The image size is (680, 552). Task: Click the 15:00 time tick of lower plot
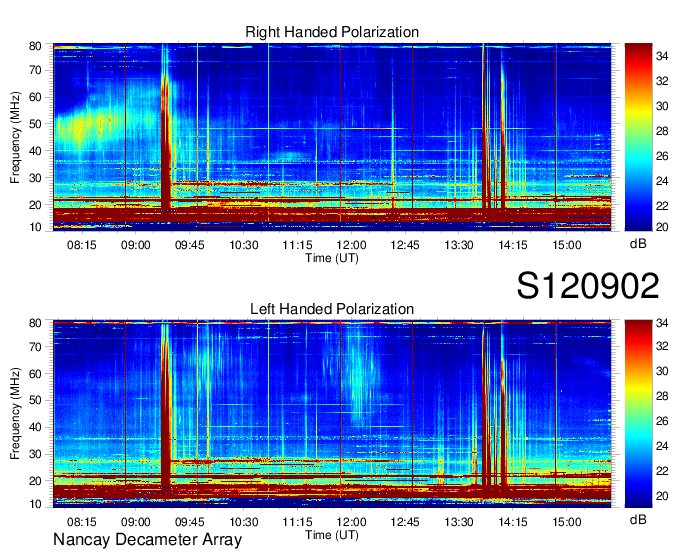[x=567, y=522]
